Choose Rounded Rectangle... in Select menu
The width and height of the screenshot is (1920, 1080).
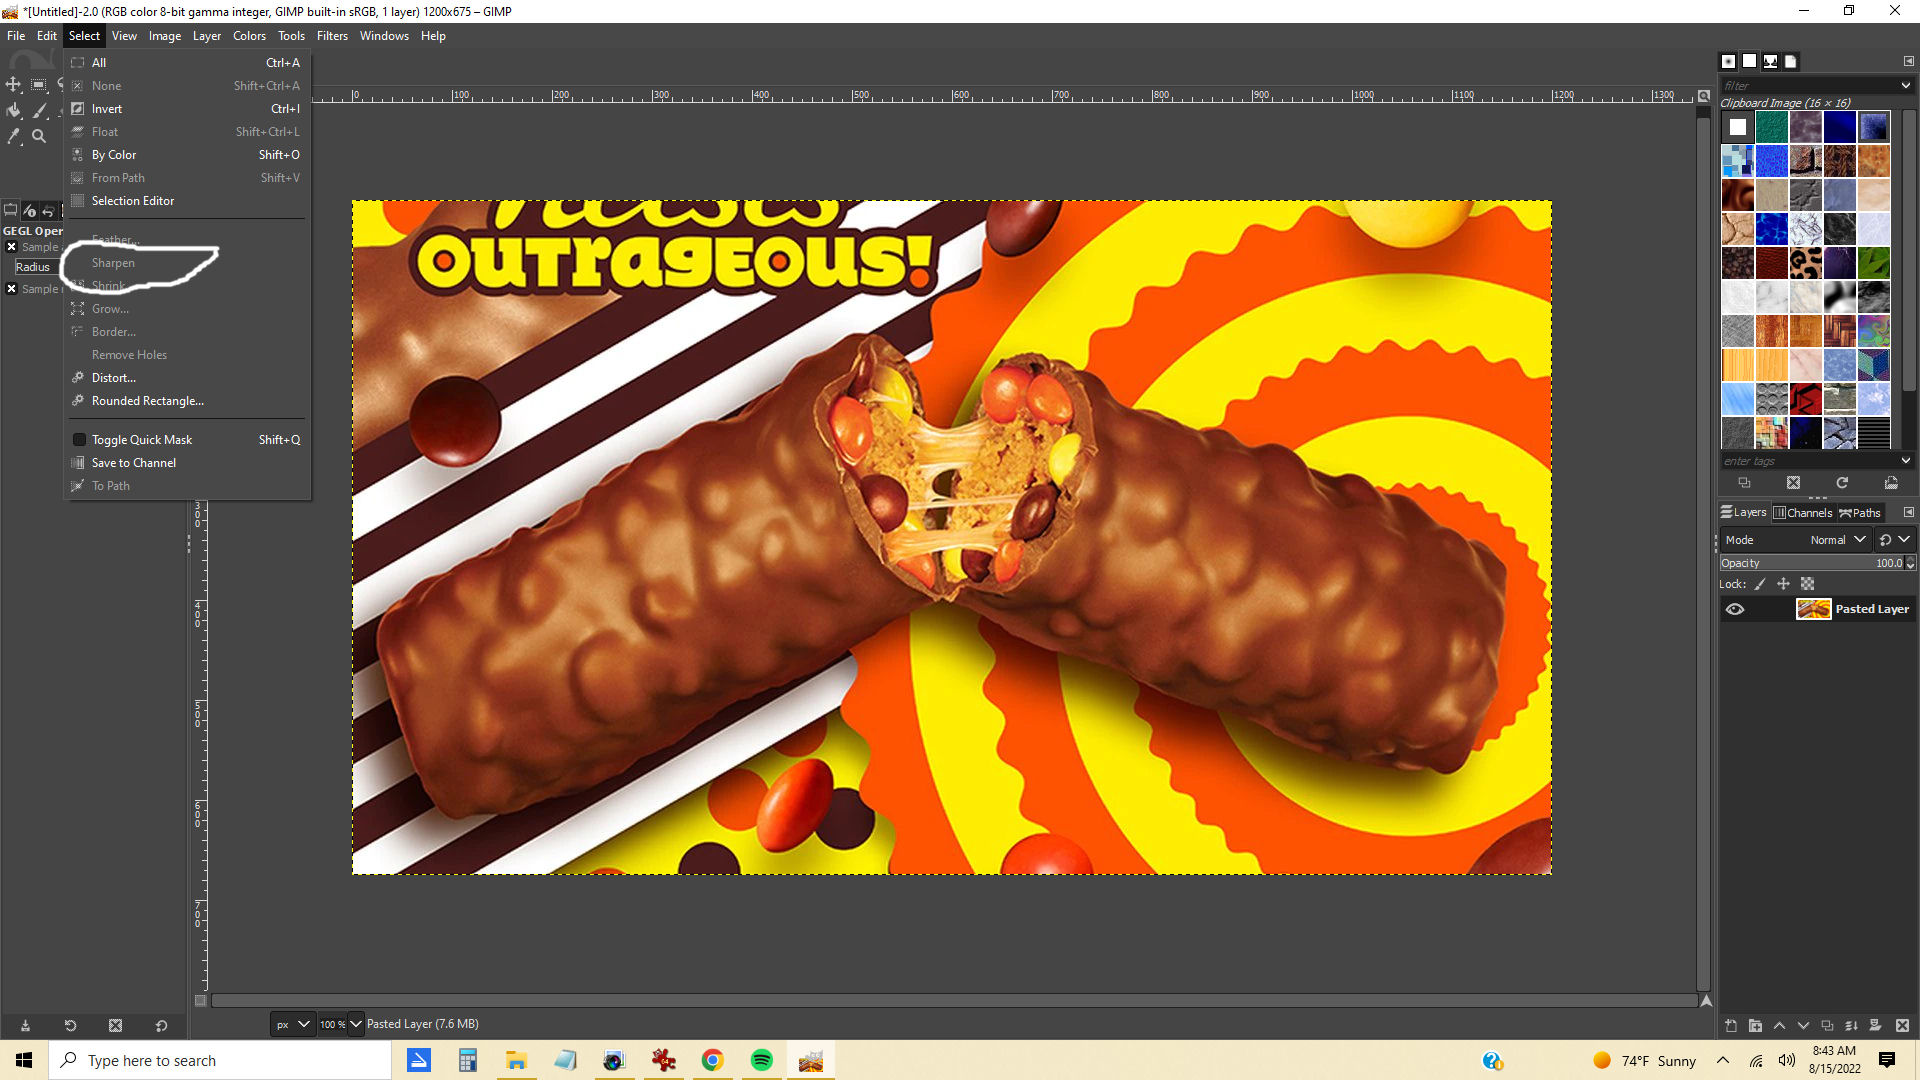[x=187, y=401]
